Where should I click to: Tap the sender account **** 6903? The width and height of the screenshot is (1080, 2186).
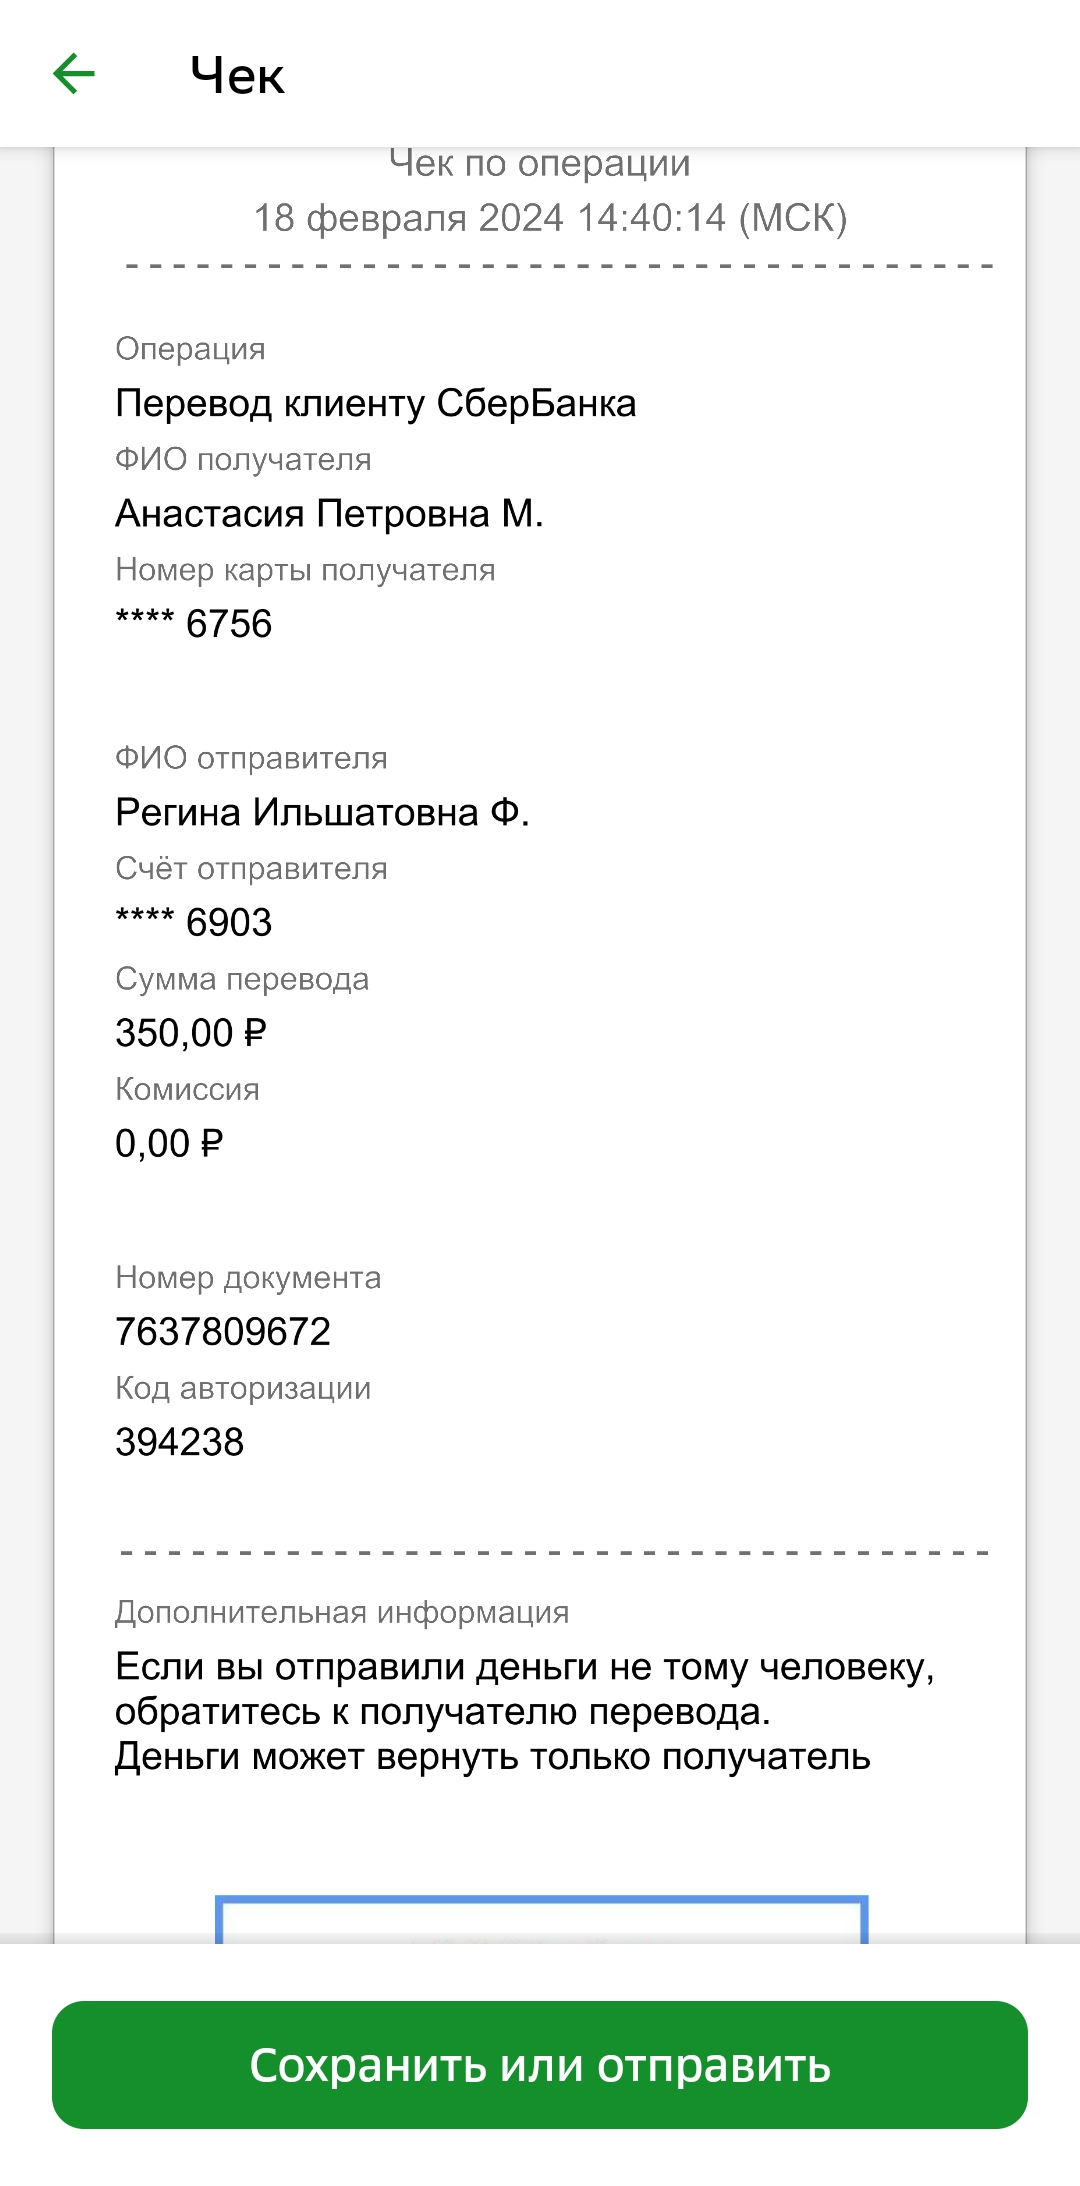coord(194,921)
